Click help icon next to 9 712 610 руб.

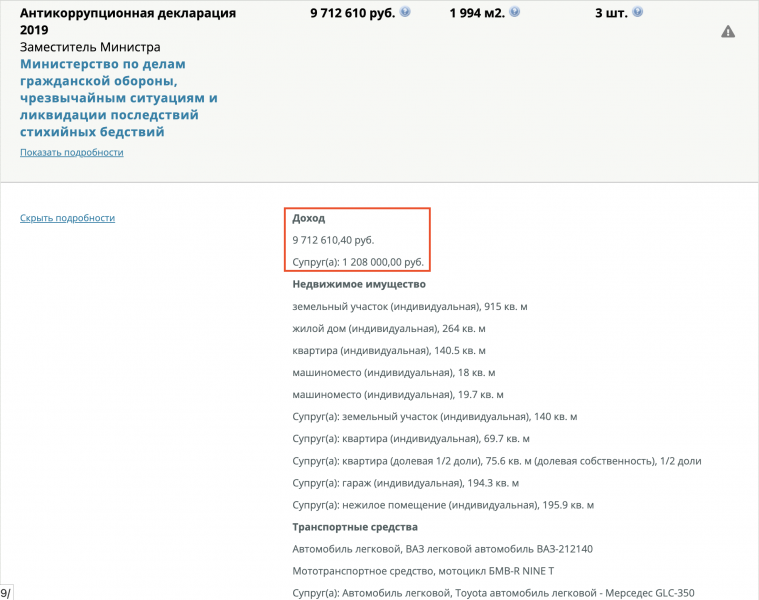[405, 12]
